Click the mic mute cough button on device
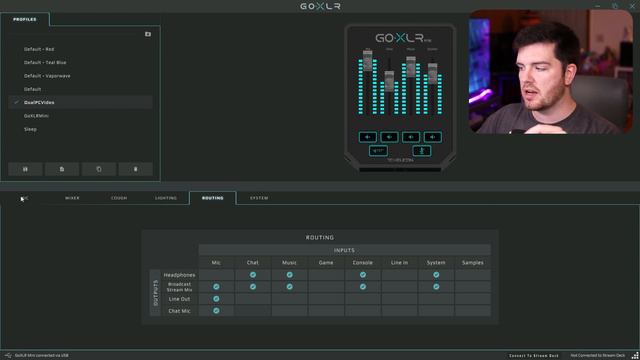 tap(422, 151)
